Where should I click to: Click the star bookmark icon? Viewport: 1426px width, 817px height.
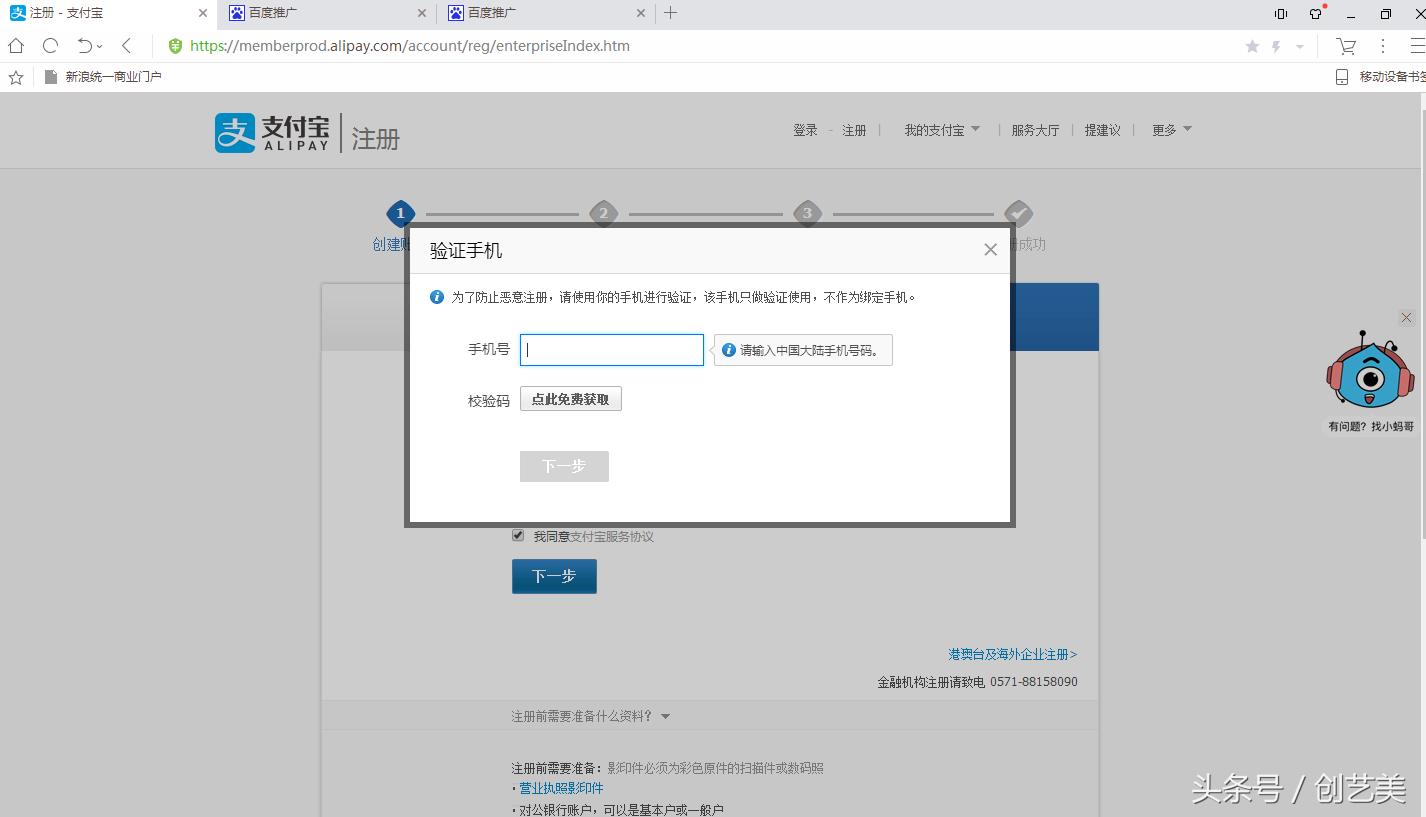tap(1252, 46)
